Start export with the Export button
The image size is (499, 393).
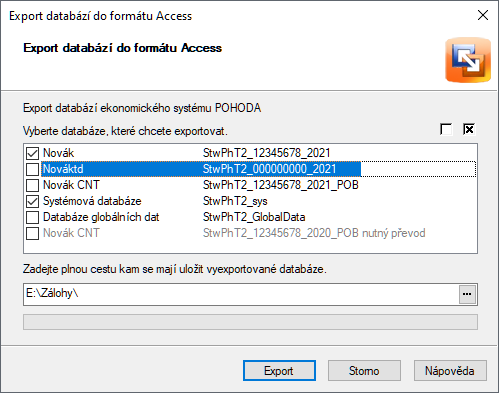pos(279,370)
